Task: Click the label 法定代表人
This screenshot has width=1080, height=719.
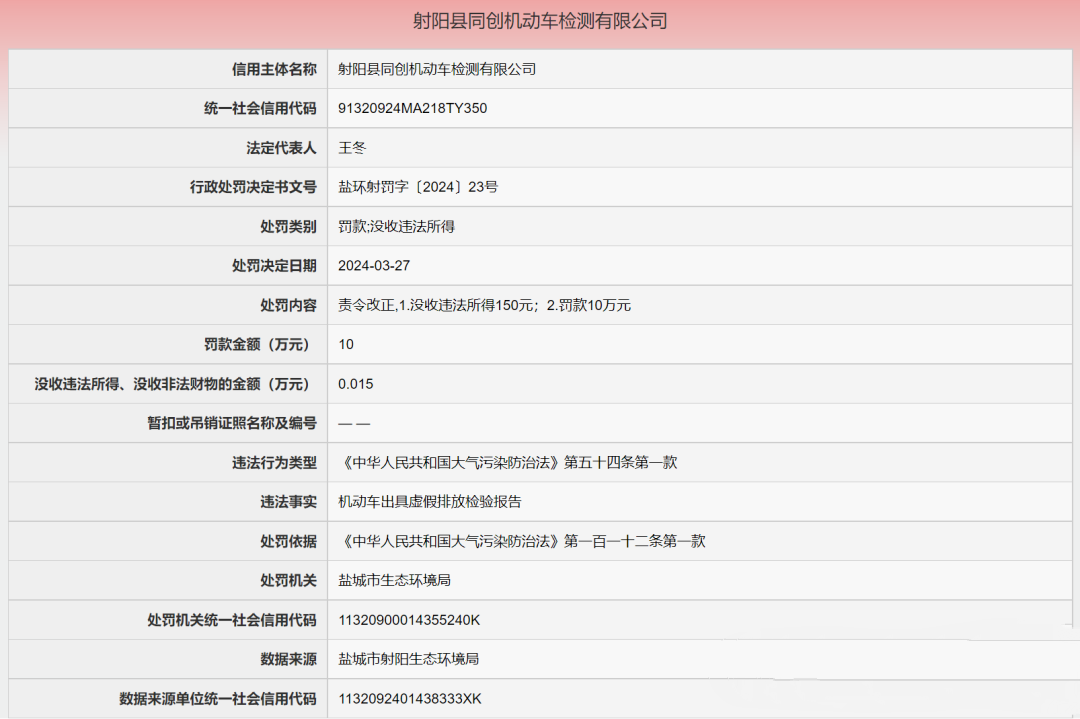Action: pos(281,147)
